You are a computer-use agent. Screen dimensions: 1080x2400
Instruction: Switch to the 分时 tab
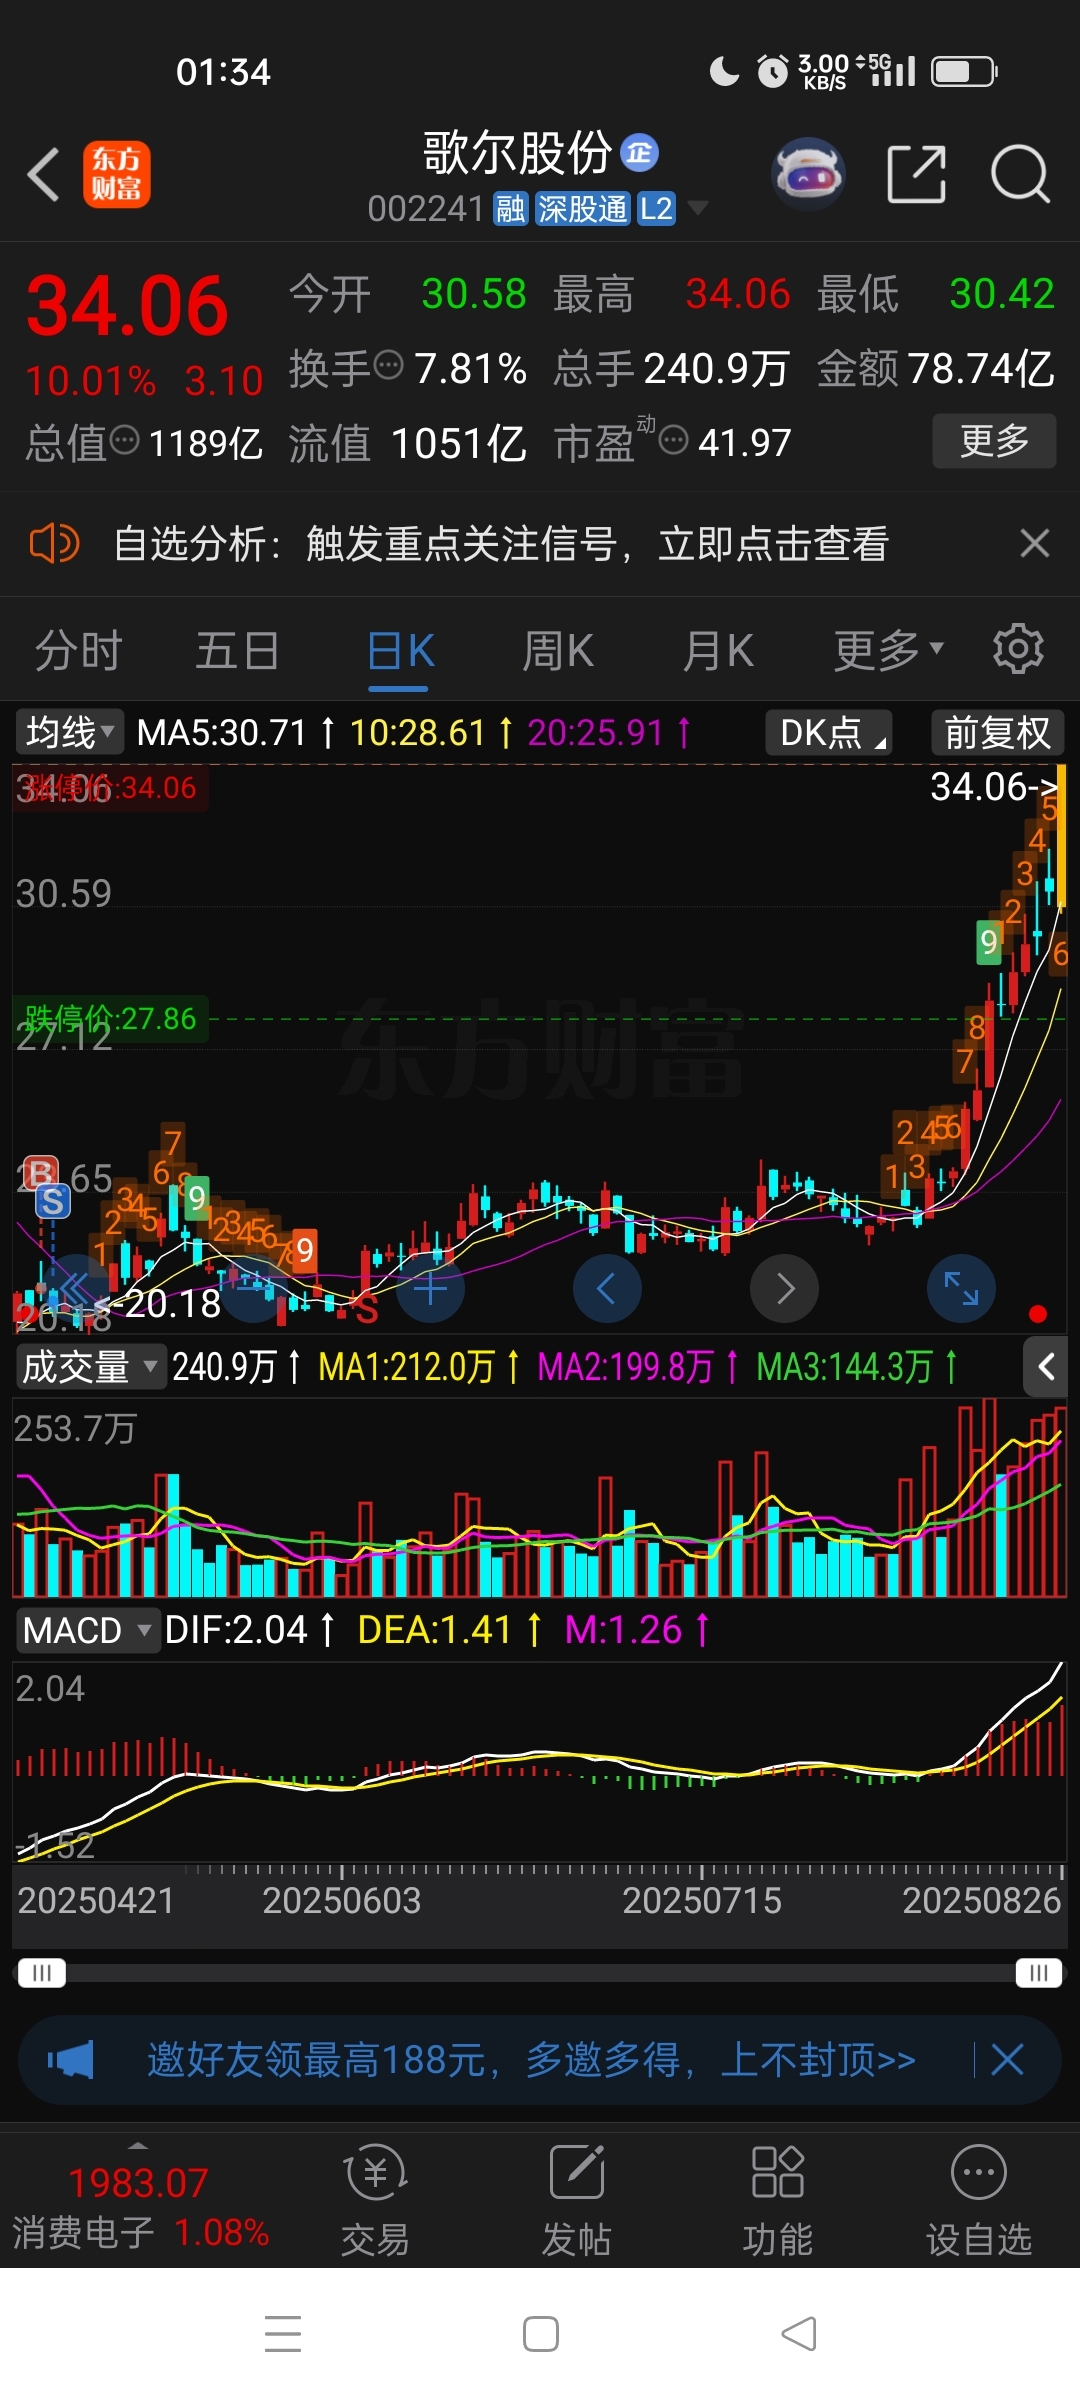click(x=78, y=651)
